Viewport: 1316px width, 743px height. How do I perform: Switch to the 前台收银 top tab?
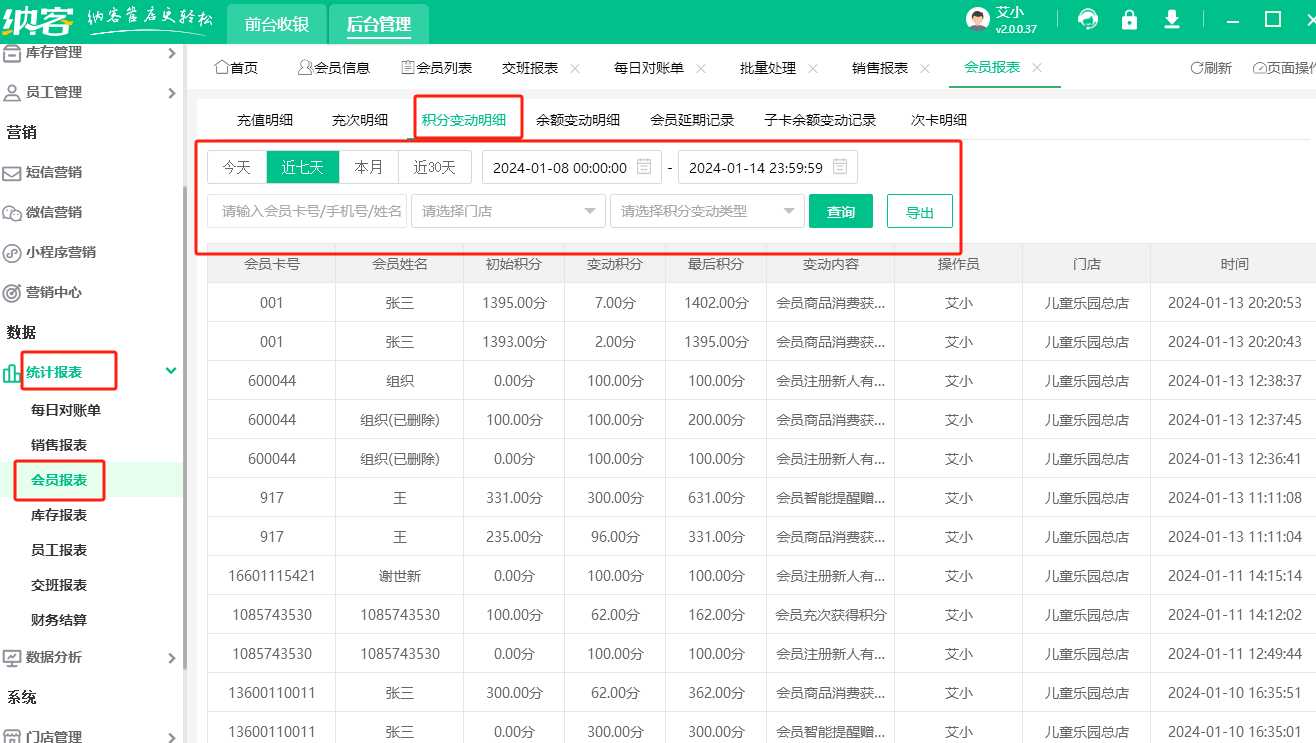tap(277, 25)
